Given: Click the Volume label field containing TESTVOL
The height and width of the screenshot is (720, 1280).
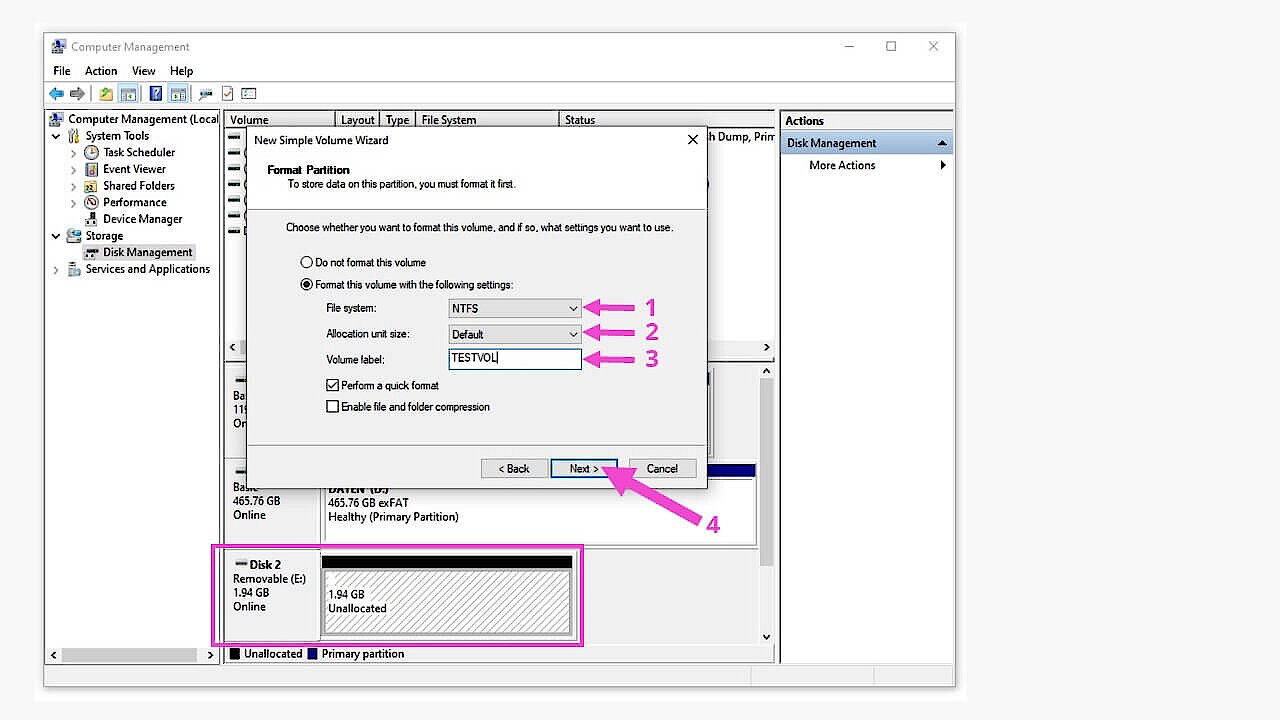Looking at the screenshot, I should click(514, 358).
